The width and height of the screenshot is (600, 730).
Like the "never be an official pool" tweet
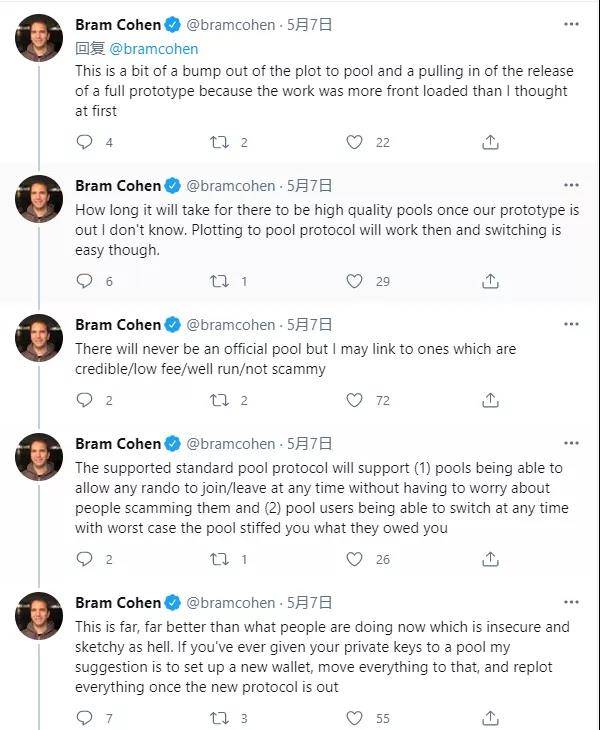pyautogui.click(x=354, y=400)
